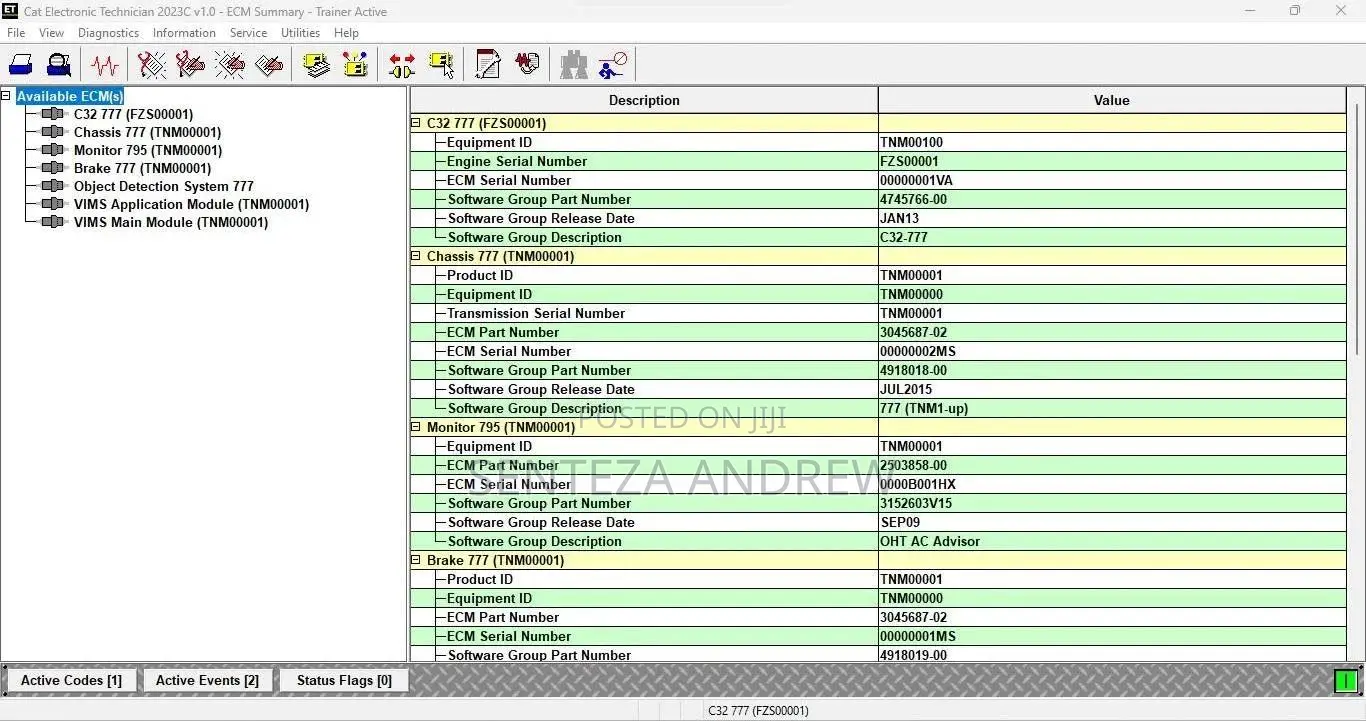Click the ECM Summary toolbar icon
1366x721 pixels.
(317, 65)
